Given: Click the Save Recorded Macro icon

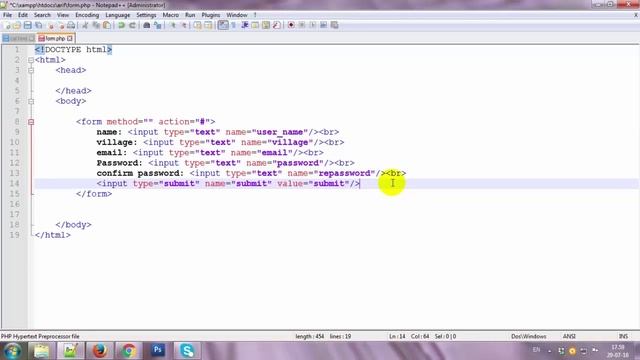Looking at the screenshot, I should coord(335,25).
